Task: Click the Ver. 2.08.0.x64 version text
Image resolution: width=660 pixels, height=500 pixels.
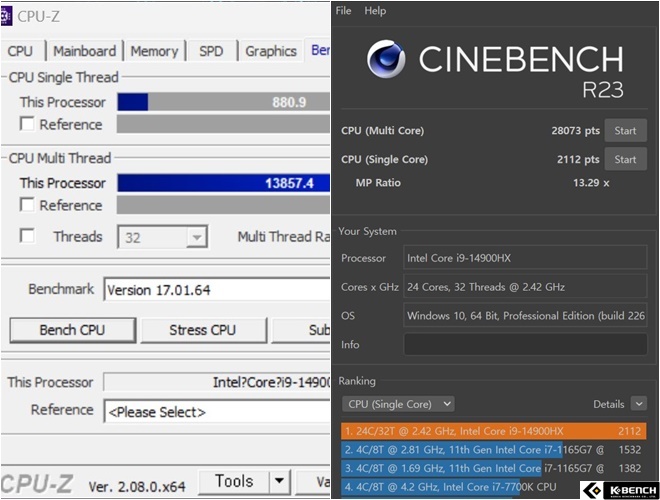Action: click(x=137, y=487)
